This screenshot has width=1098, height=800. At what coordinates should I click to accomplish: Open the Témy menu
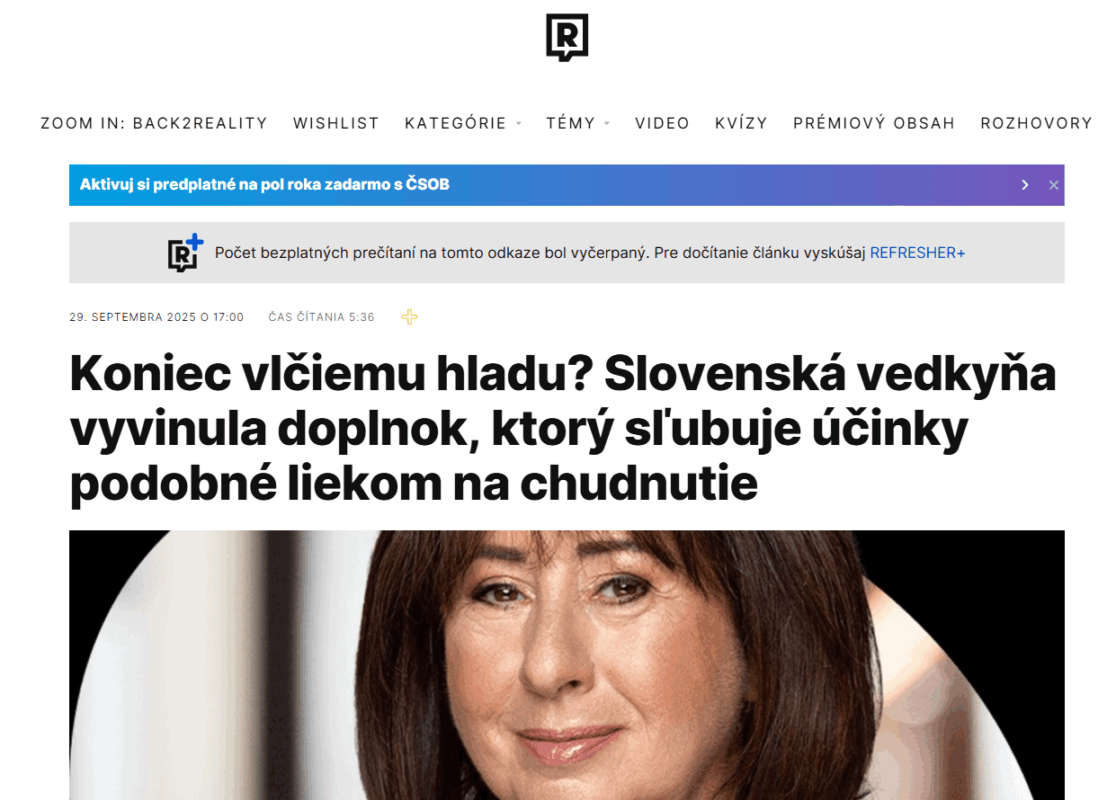(571, 123)
